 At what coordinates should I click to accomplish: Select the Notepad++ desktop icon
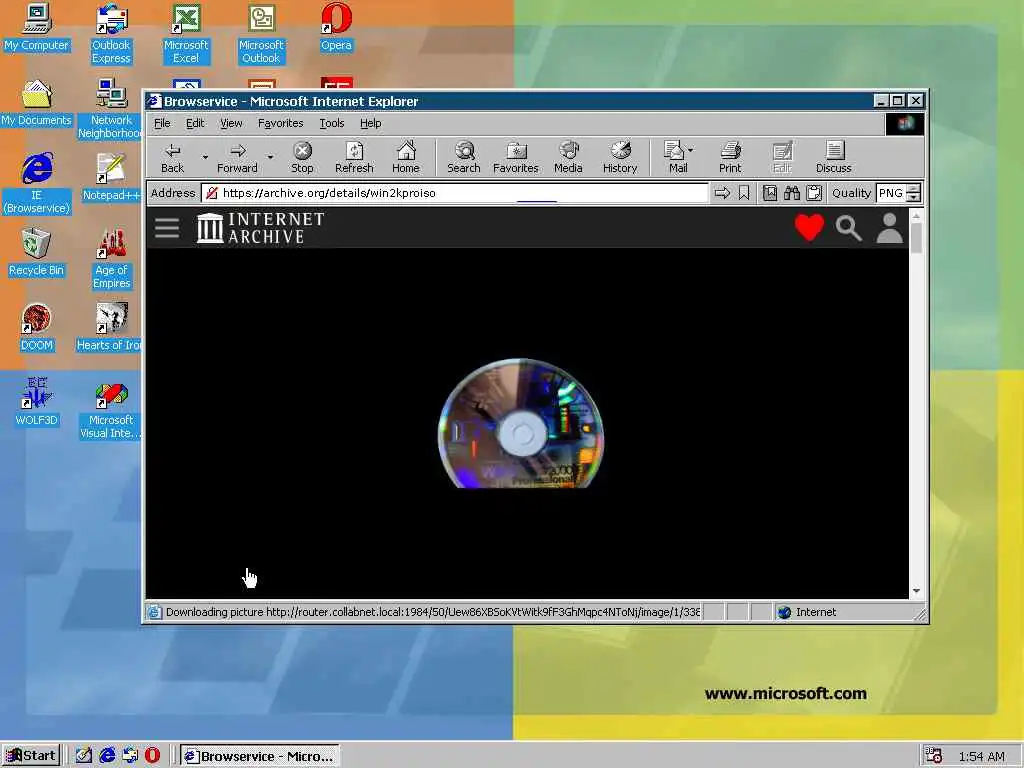(111, 178)
